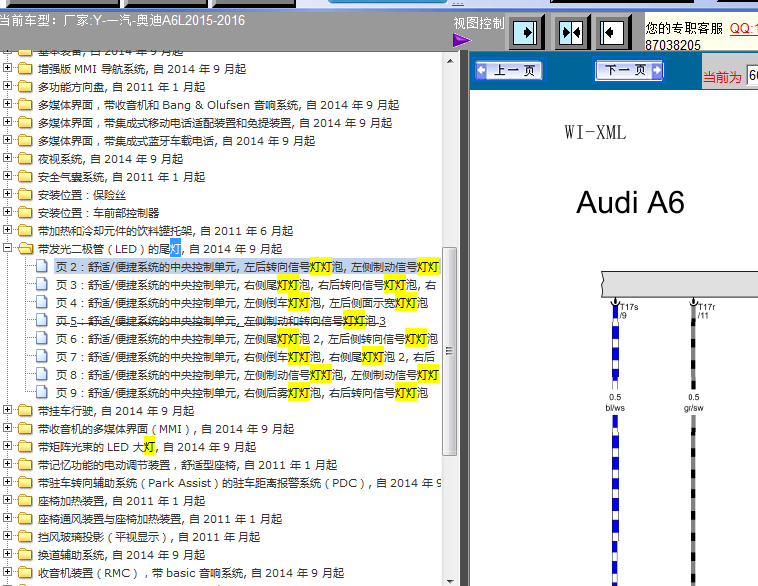The image size is (758, 586).
Task: Go to next page with 下一页 button
Action: (x=628, y=71)
